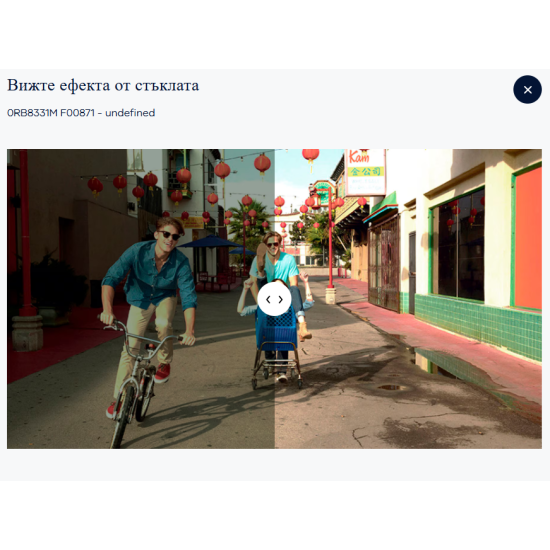The image size is (550, 550).
Task: Click the bright unfiltered half of the photo
Action: pyautogui.click(x=408, y=299)
